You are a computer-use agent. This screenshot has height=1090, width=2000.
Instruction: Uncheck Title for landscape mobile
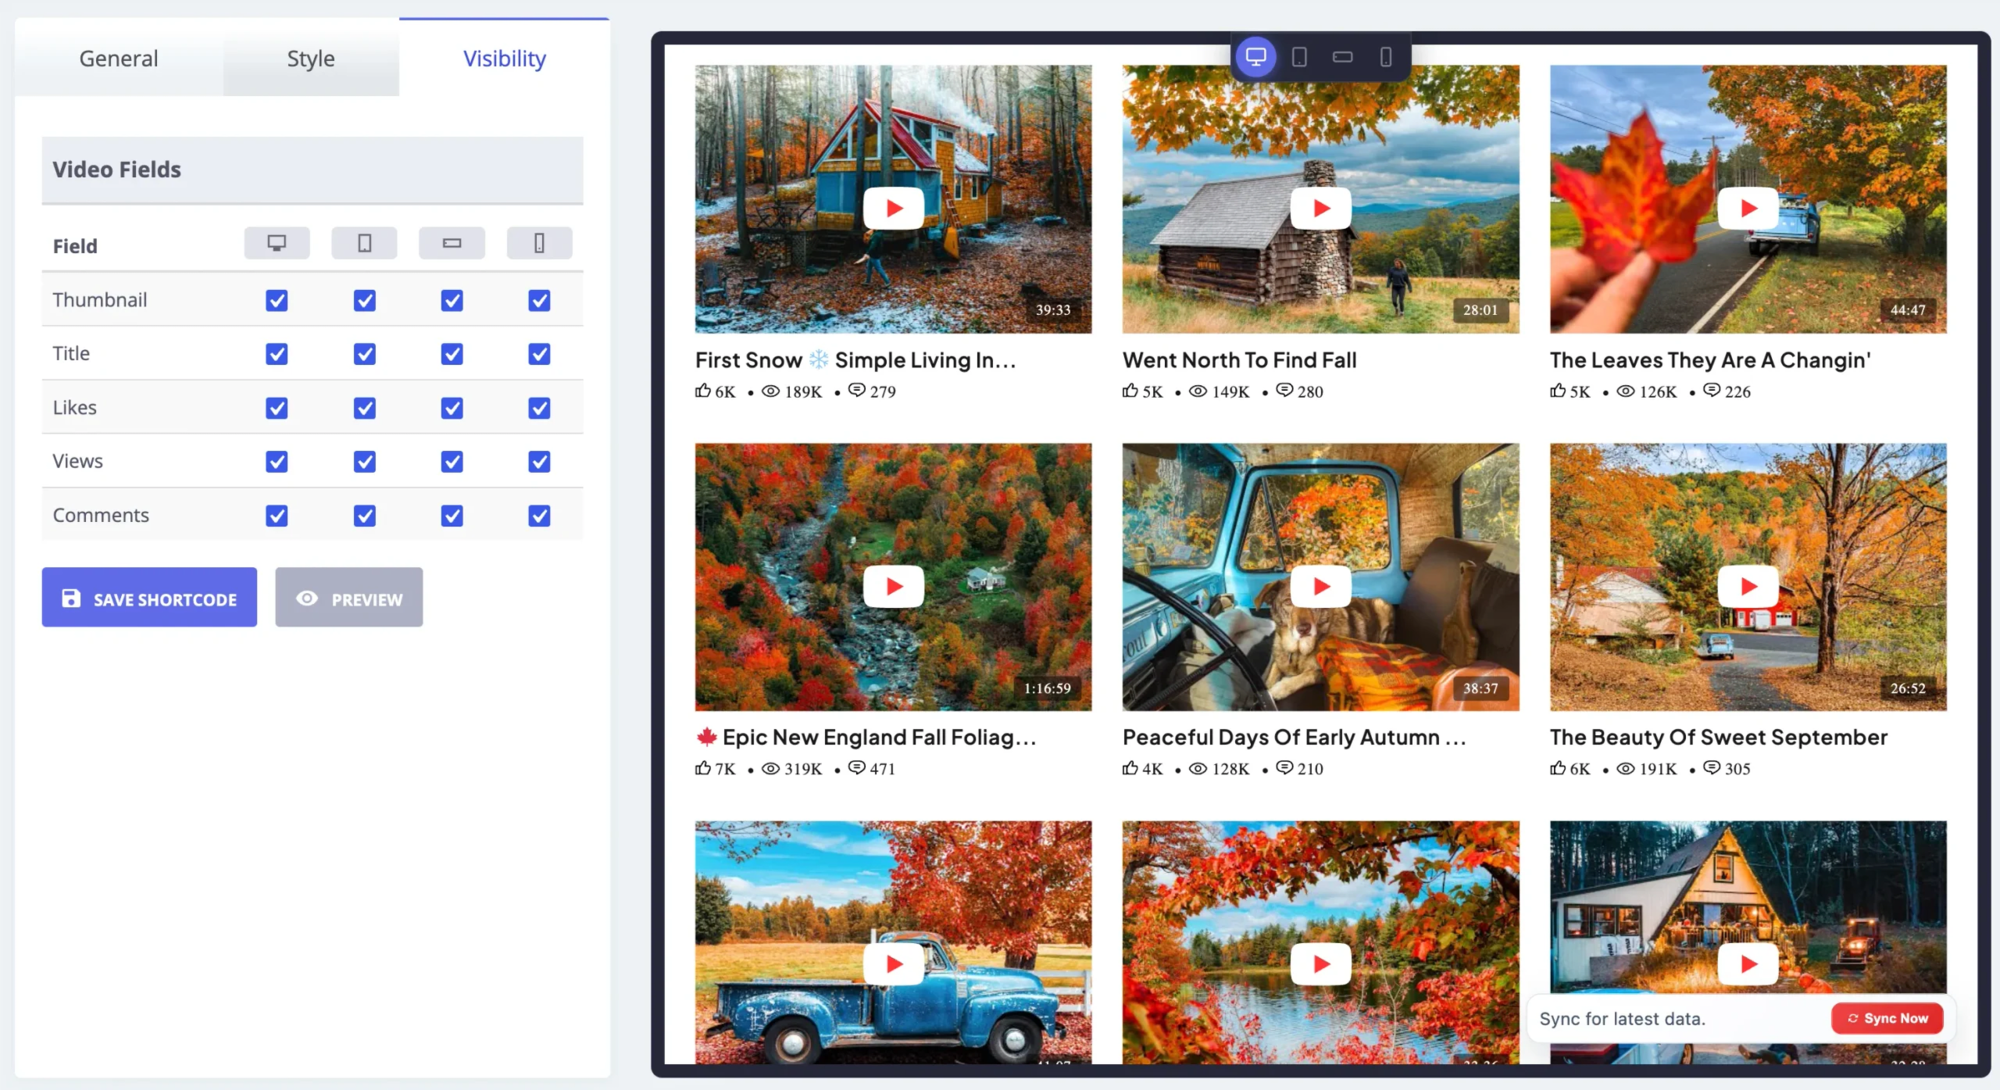[452, 354]
